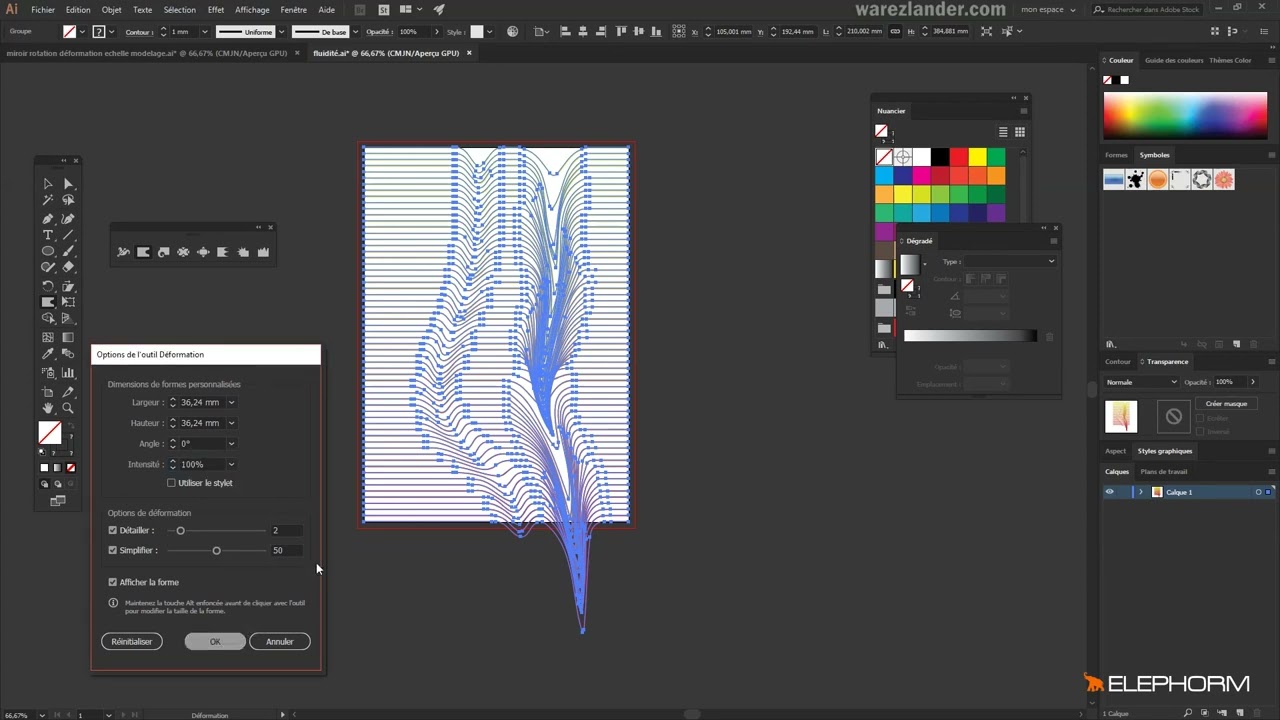1280x720 pixels.
Task: Select the Line Segment tool
Action: [68, 235]
